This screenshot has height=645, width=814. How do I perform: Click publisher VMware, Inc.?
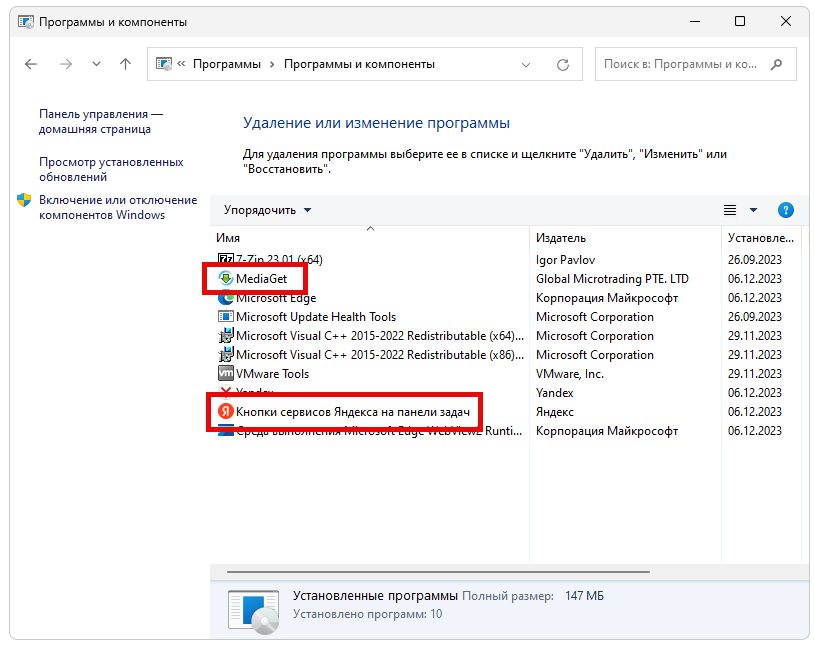569,374
